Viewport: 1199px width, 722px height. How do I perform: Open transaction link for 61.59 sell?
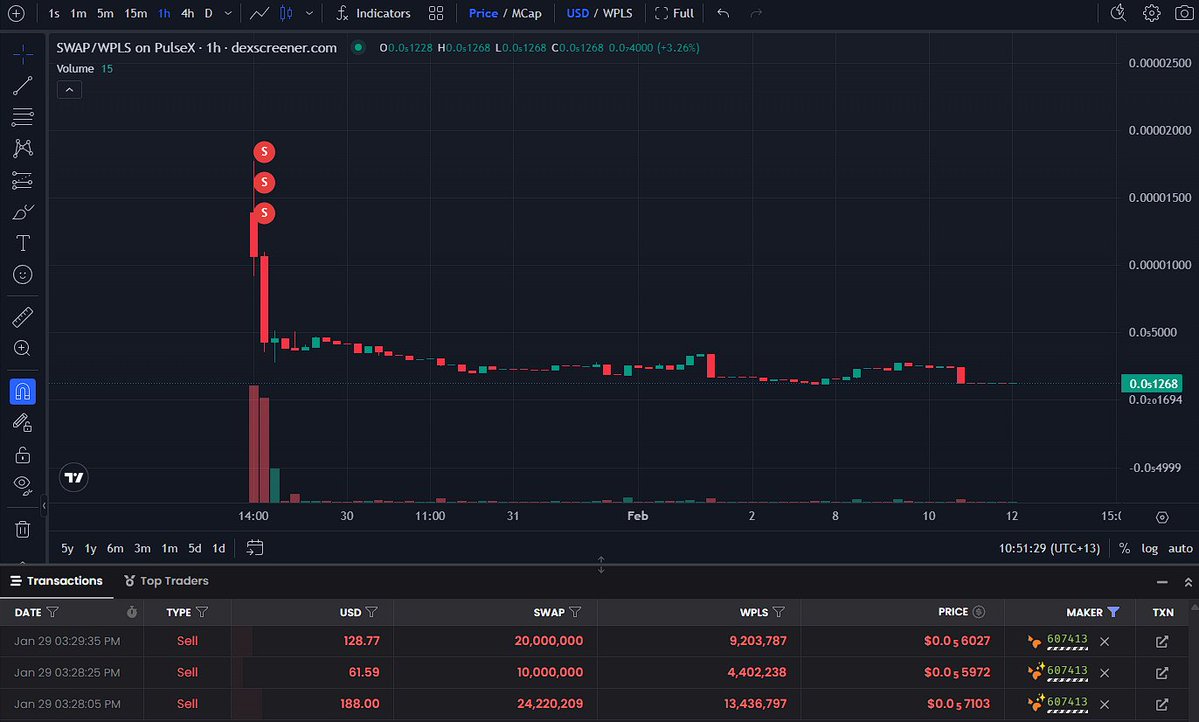1162,673
